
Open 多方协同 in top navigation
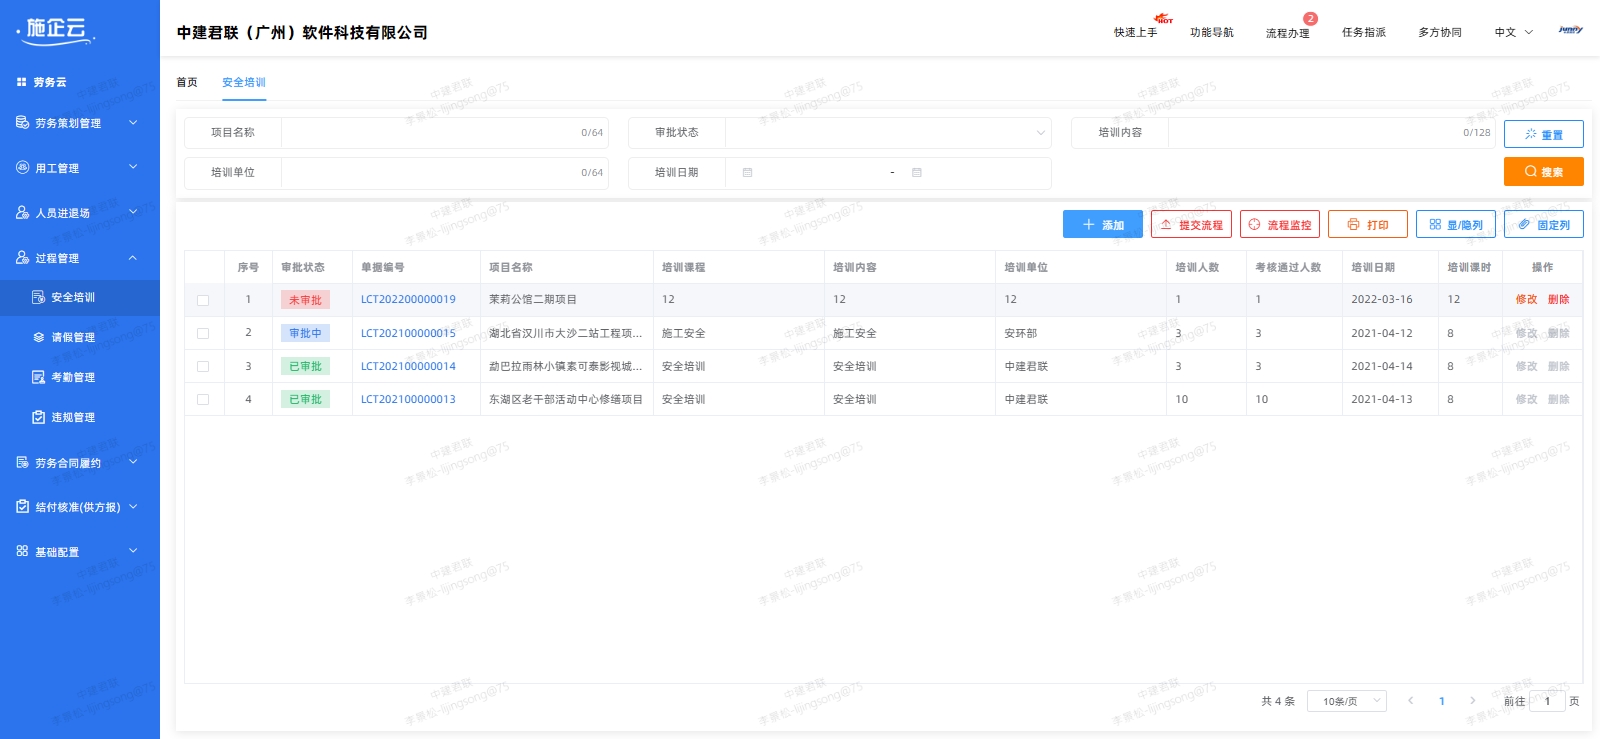1440,32
